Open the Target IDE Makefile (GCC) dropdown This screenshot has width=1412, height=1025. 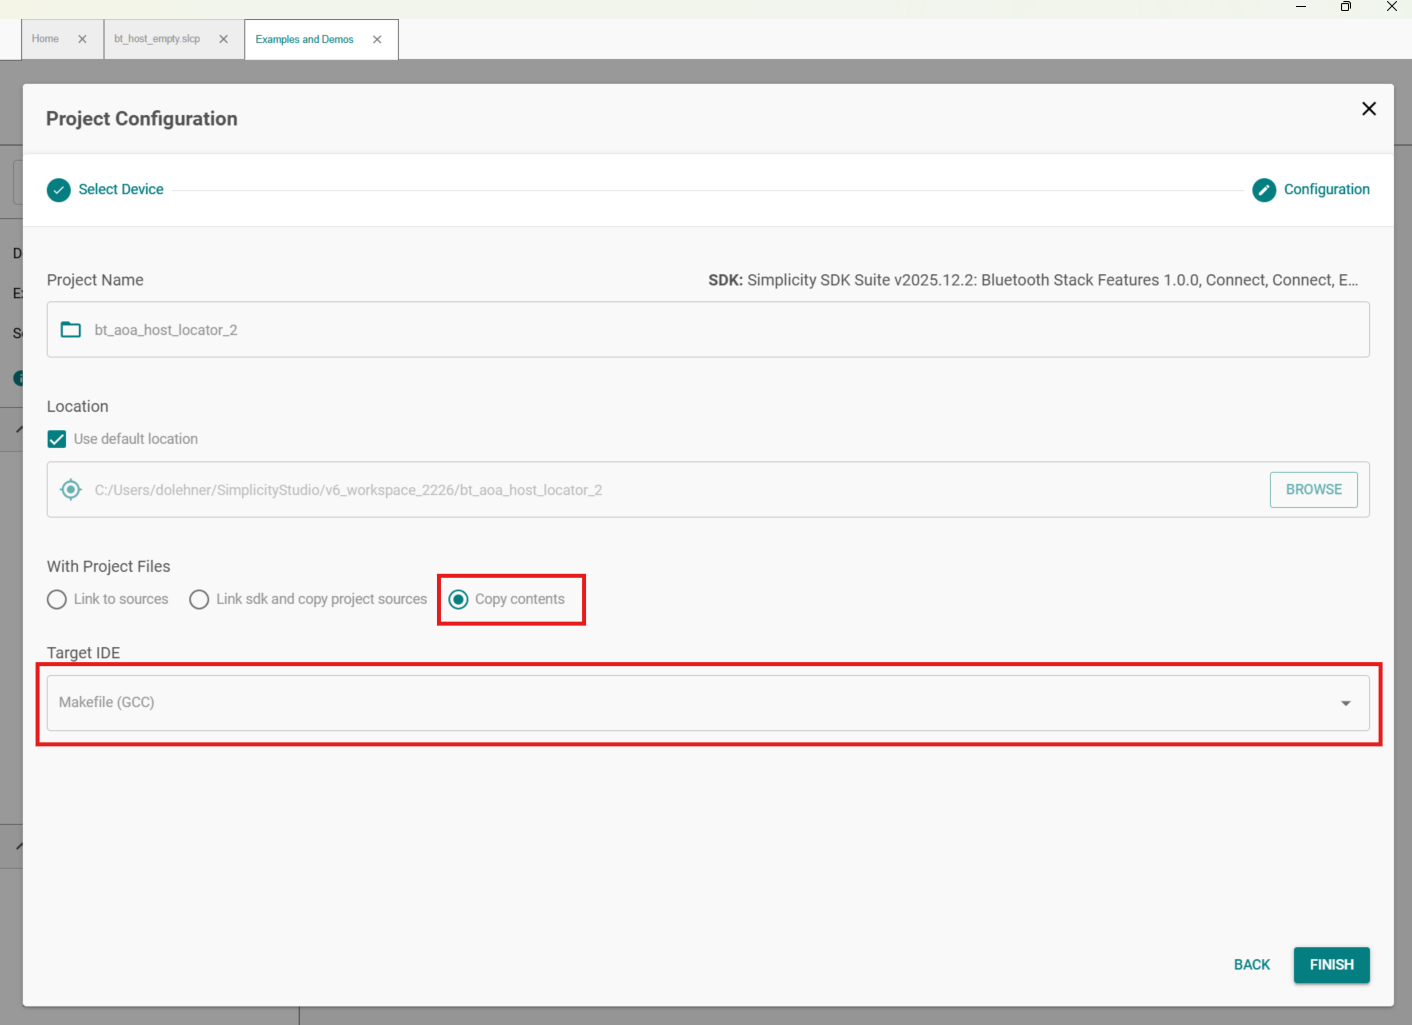(x=708, y=703)
